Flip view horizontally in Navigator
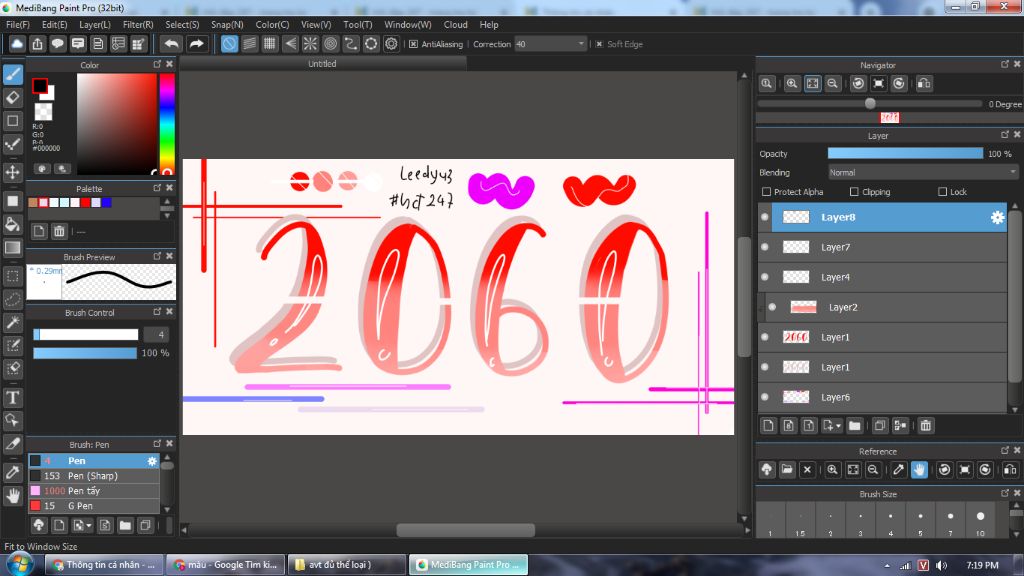 [x=924, y=84]
